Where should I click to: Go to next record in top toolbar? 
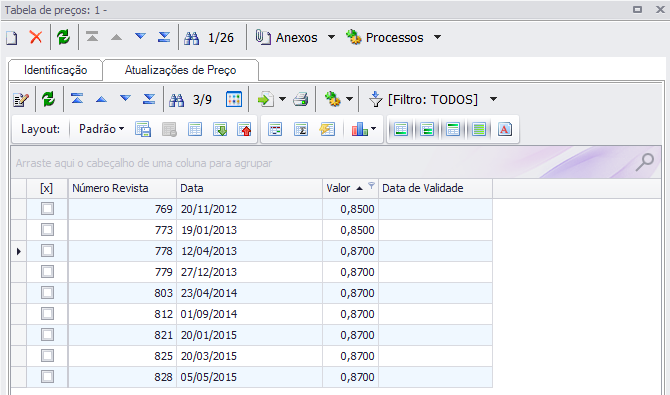[x=140, y=36]
